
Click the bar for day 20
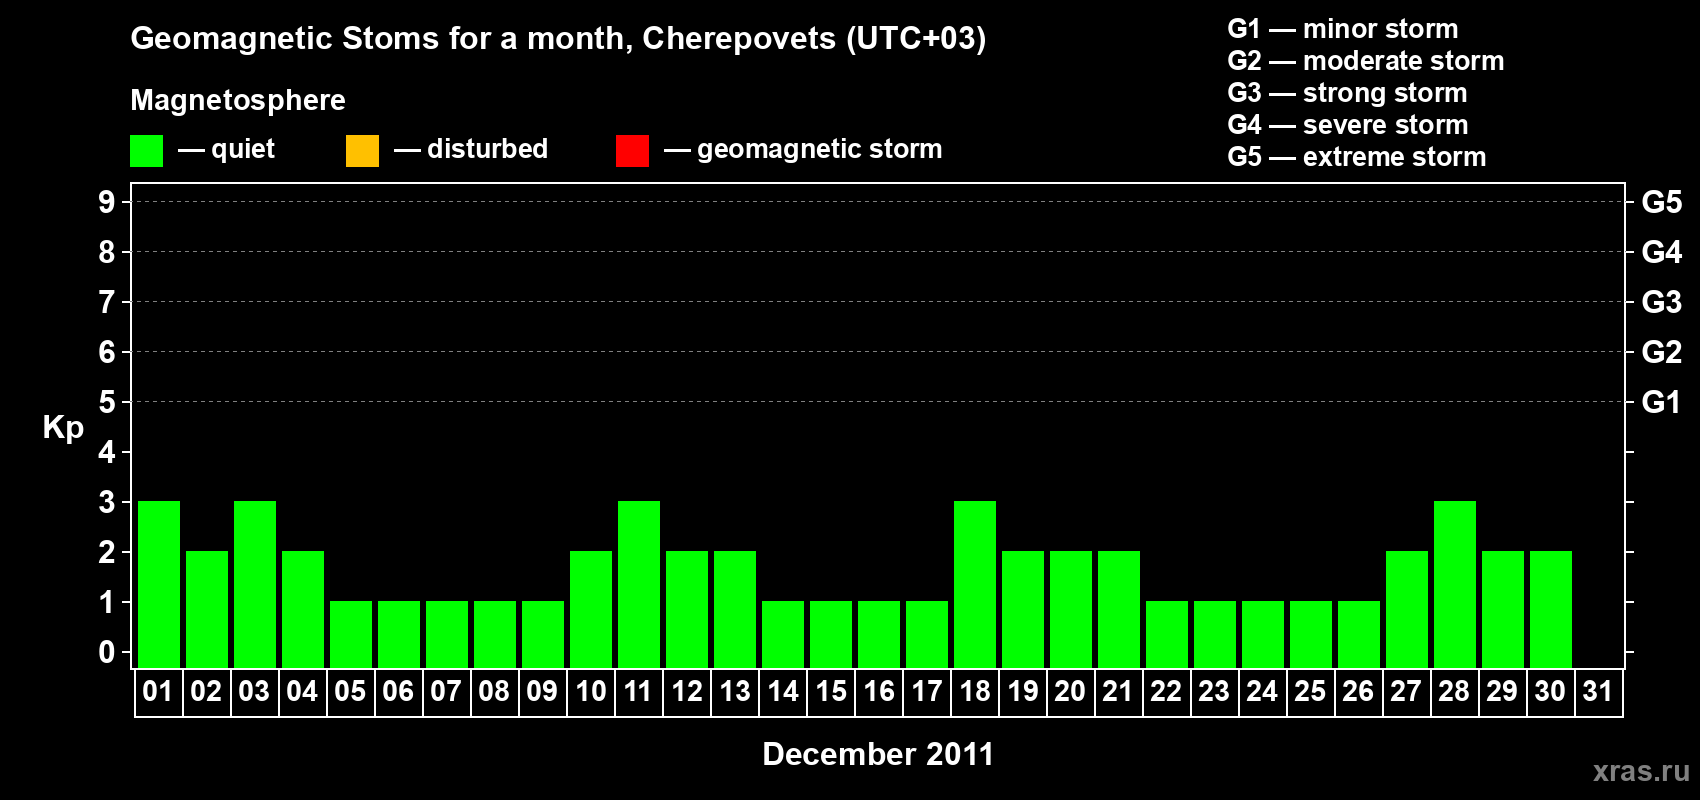tap(1071, 609)
